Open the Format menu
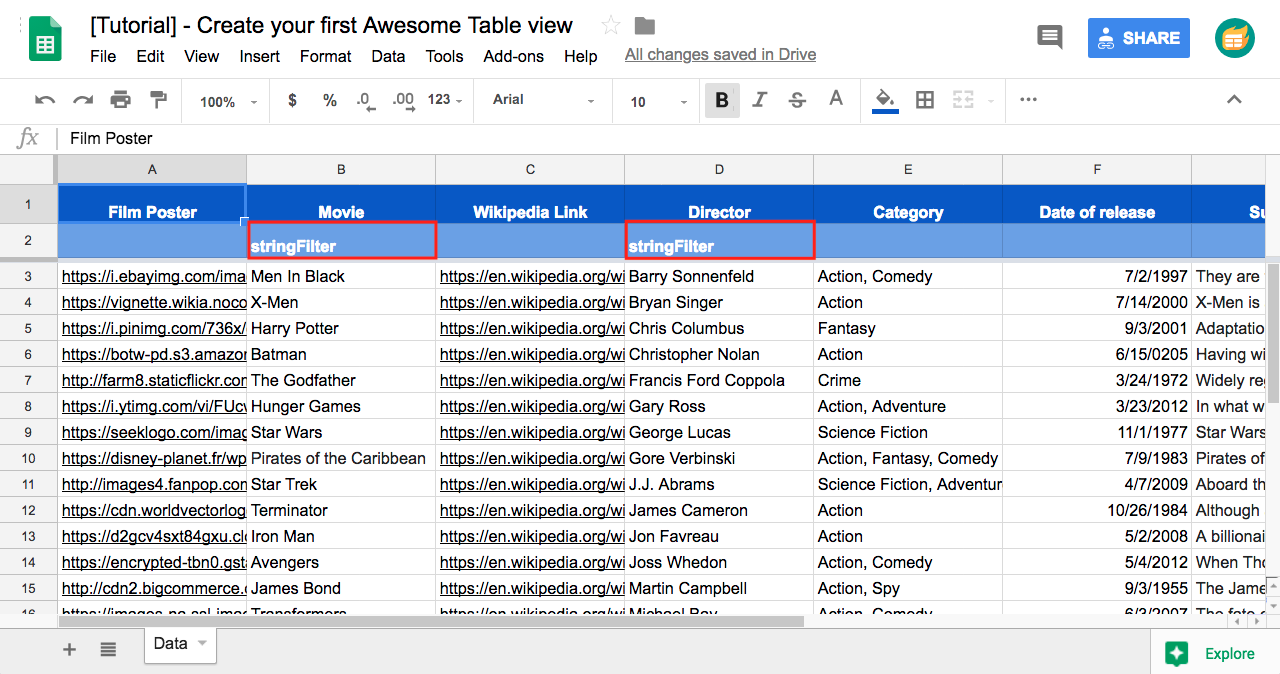Screen dimensions: 1280x674 coord(325,56)
